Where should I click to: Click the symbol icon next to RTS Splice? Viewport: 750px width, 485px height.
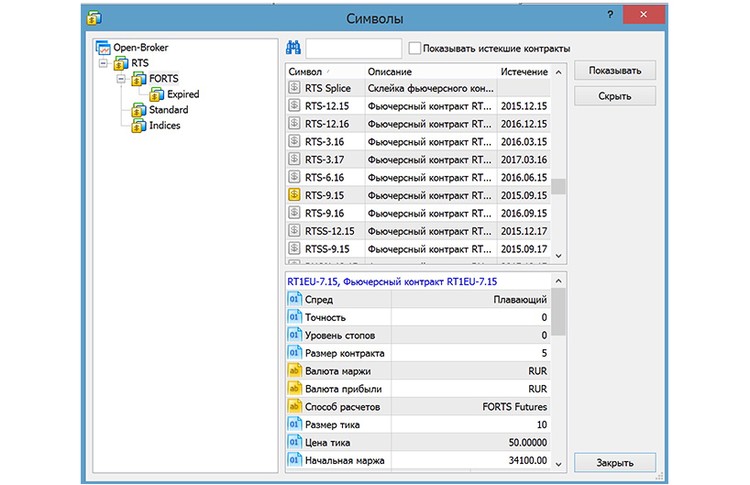(294, 88)
